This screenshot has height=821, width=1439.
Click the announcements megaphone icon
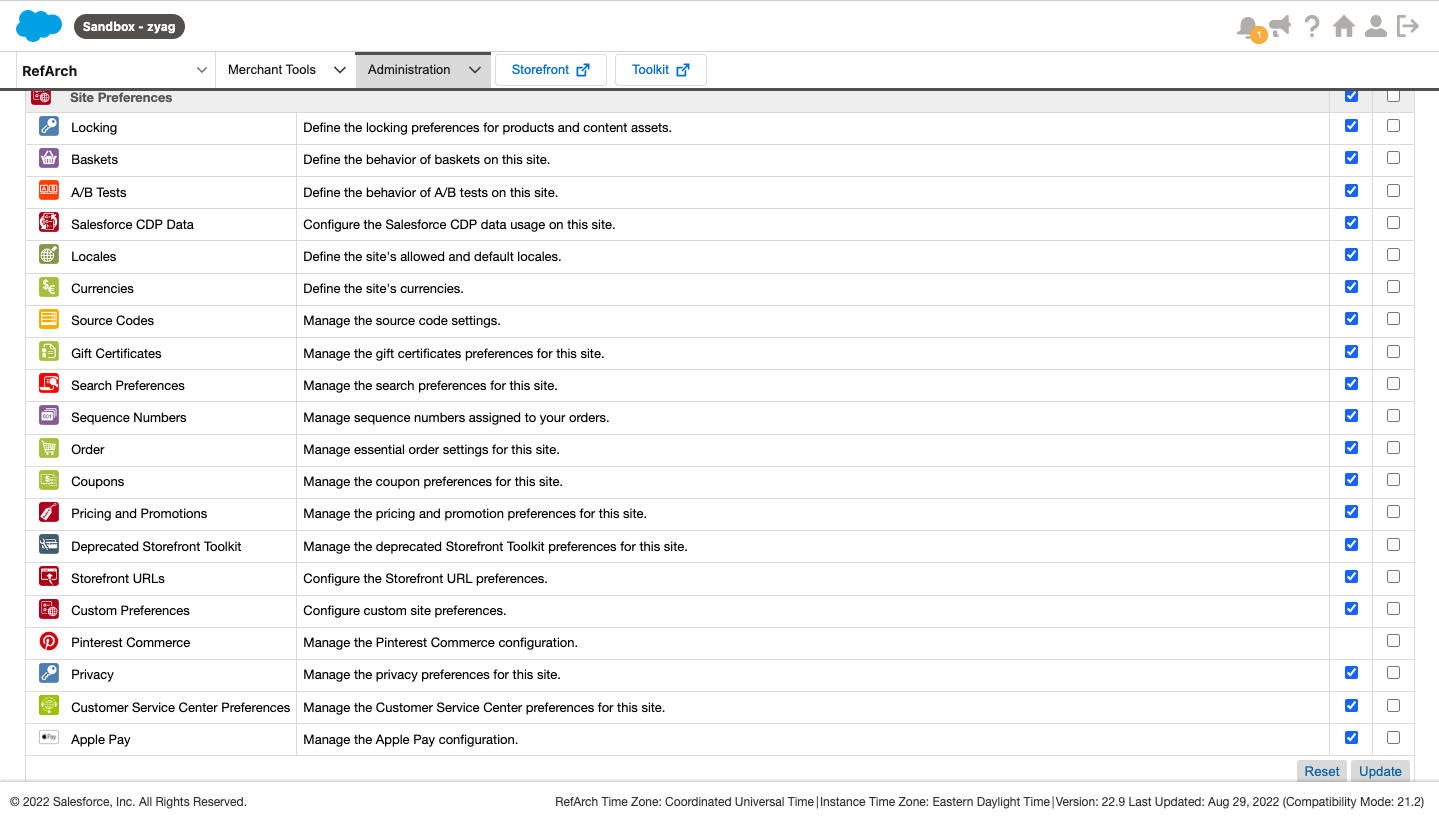coord(1280,27)
